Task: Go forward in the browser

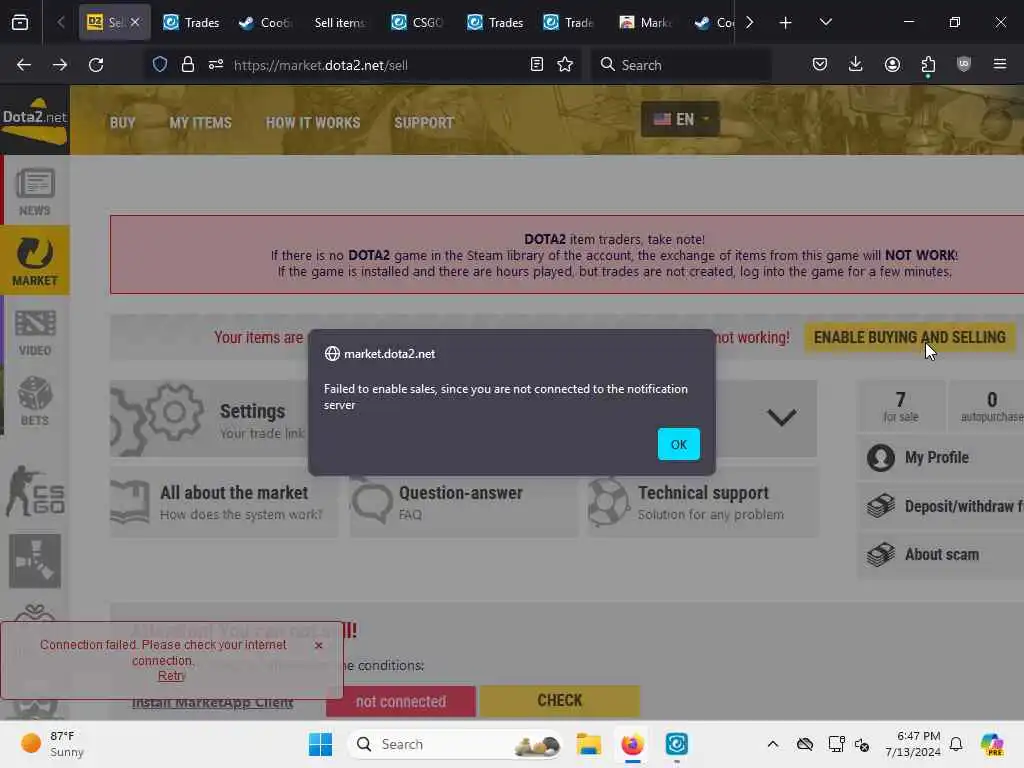Action: tap(59, 65)
